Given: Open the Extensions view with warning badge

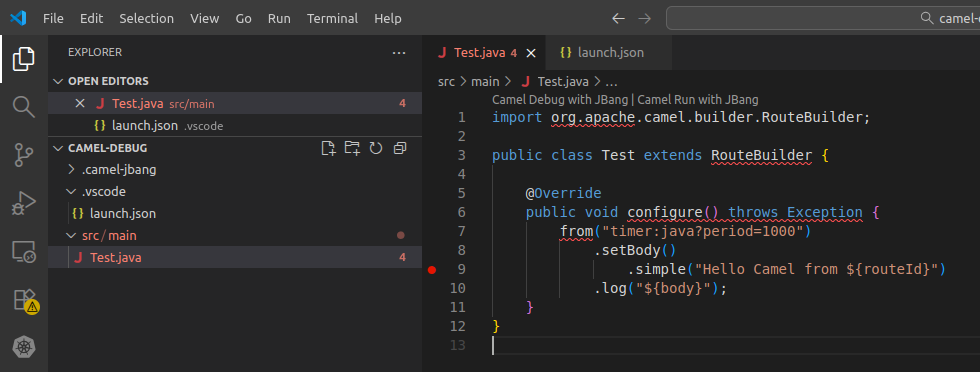Looking at the screenshot, I should (x=25, y=301).
